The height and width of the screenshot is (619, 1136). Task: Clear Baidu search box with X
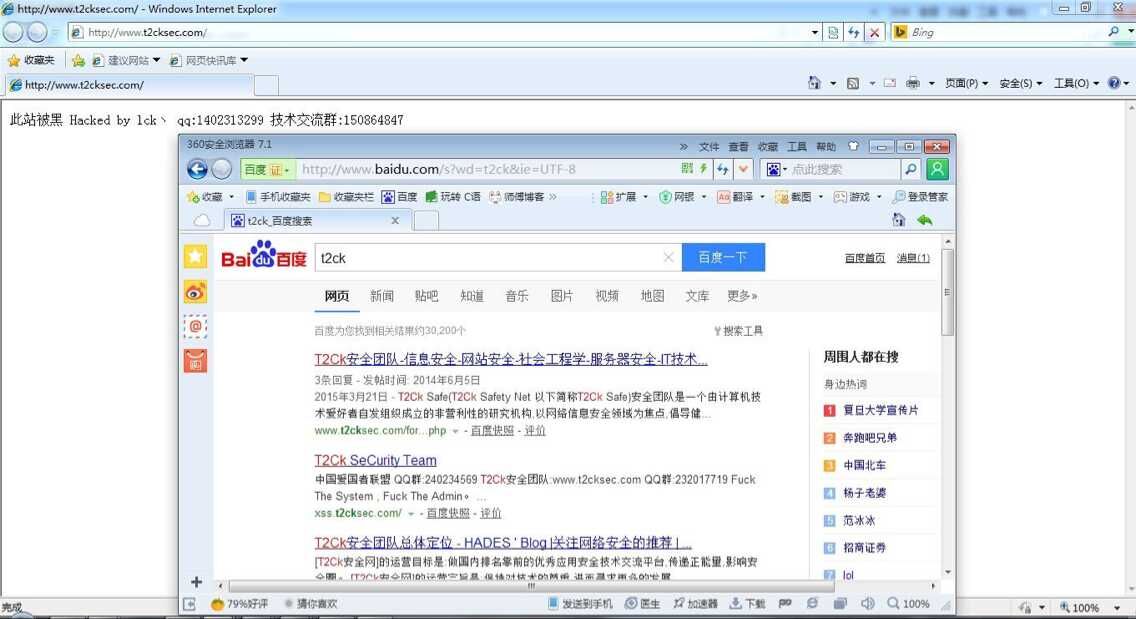click(x=668, y=257)
